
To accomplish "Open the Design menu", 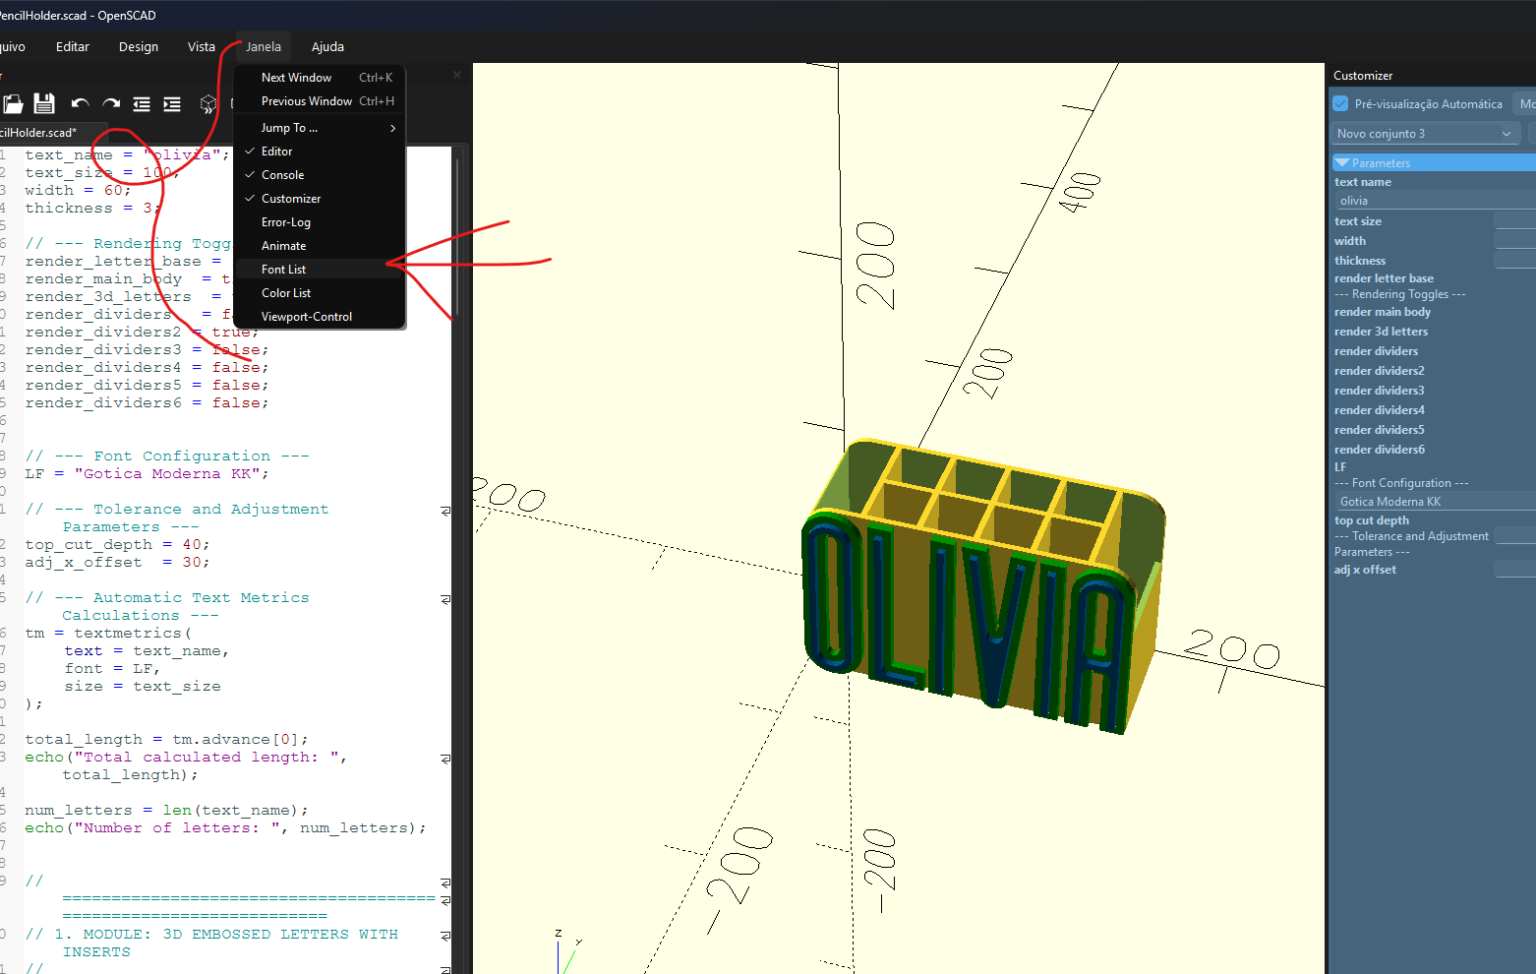I will (x=138, y=47).
